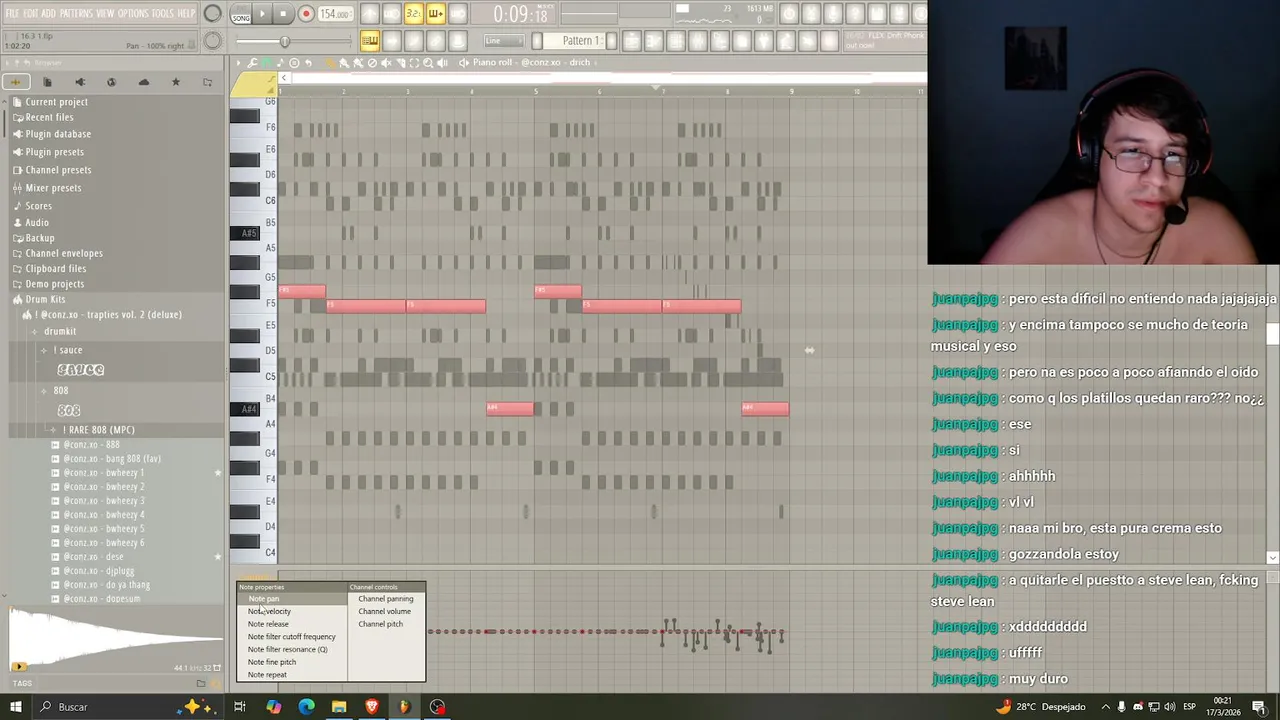Open Microsoft Edge from the taskbar
Image resolution: width=1280 pixels, height=720 pixels.
[306, 707]
